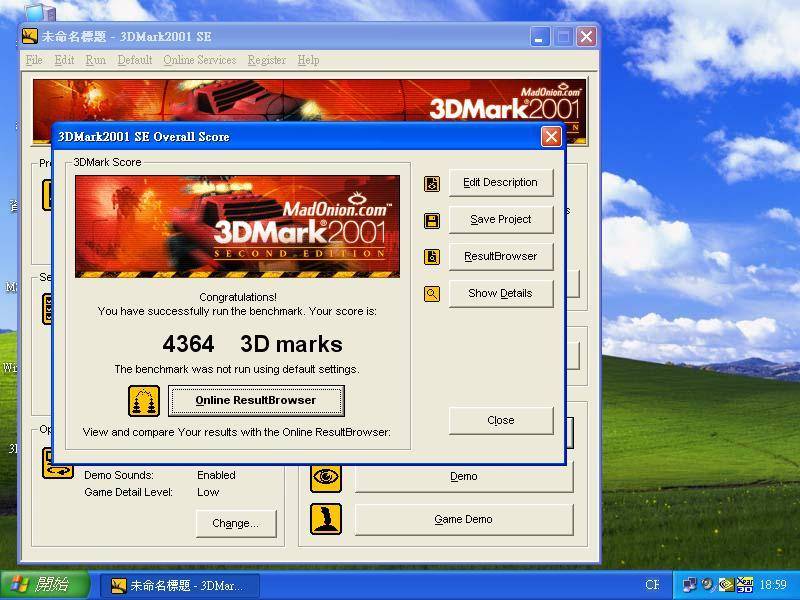Screen dimensions: 800x600
Task: Open the Run menu
Action: 95,60
